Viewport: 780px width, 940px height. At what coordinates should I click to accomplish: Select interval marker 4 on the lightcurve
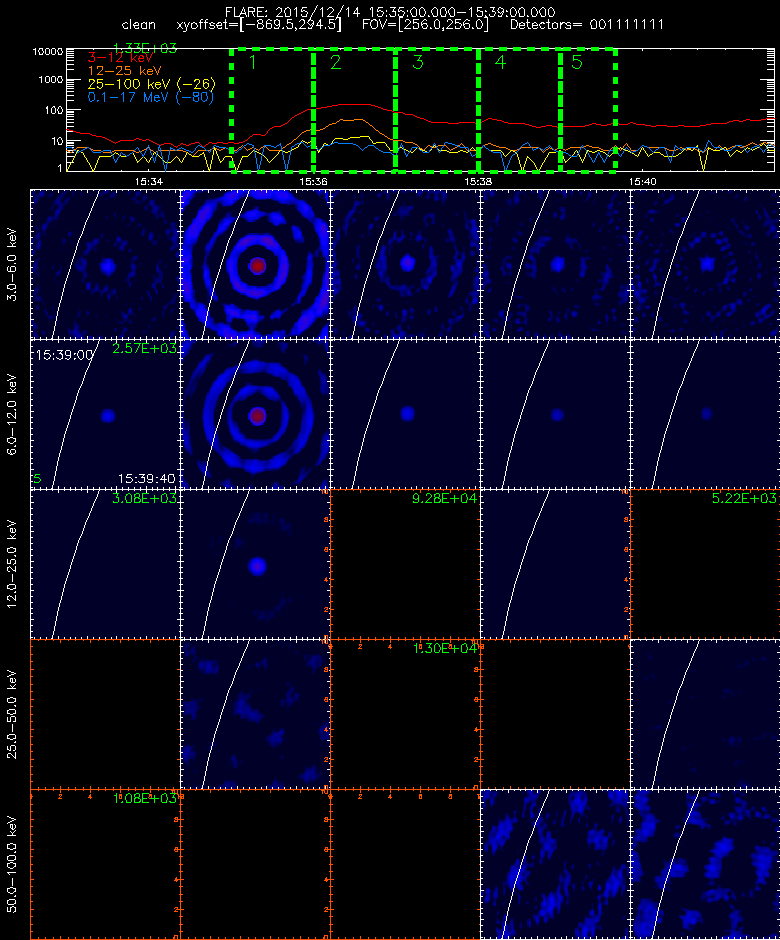[500, 62]
